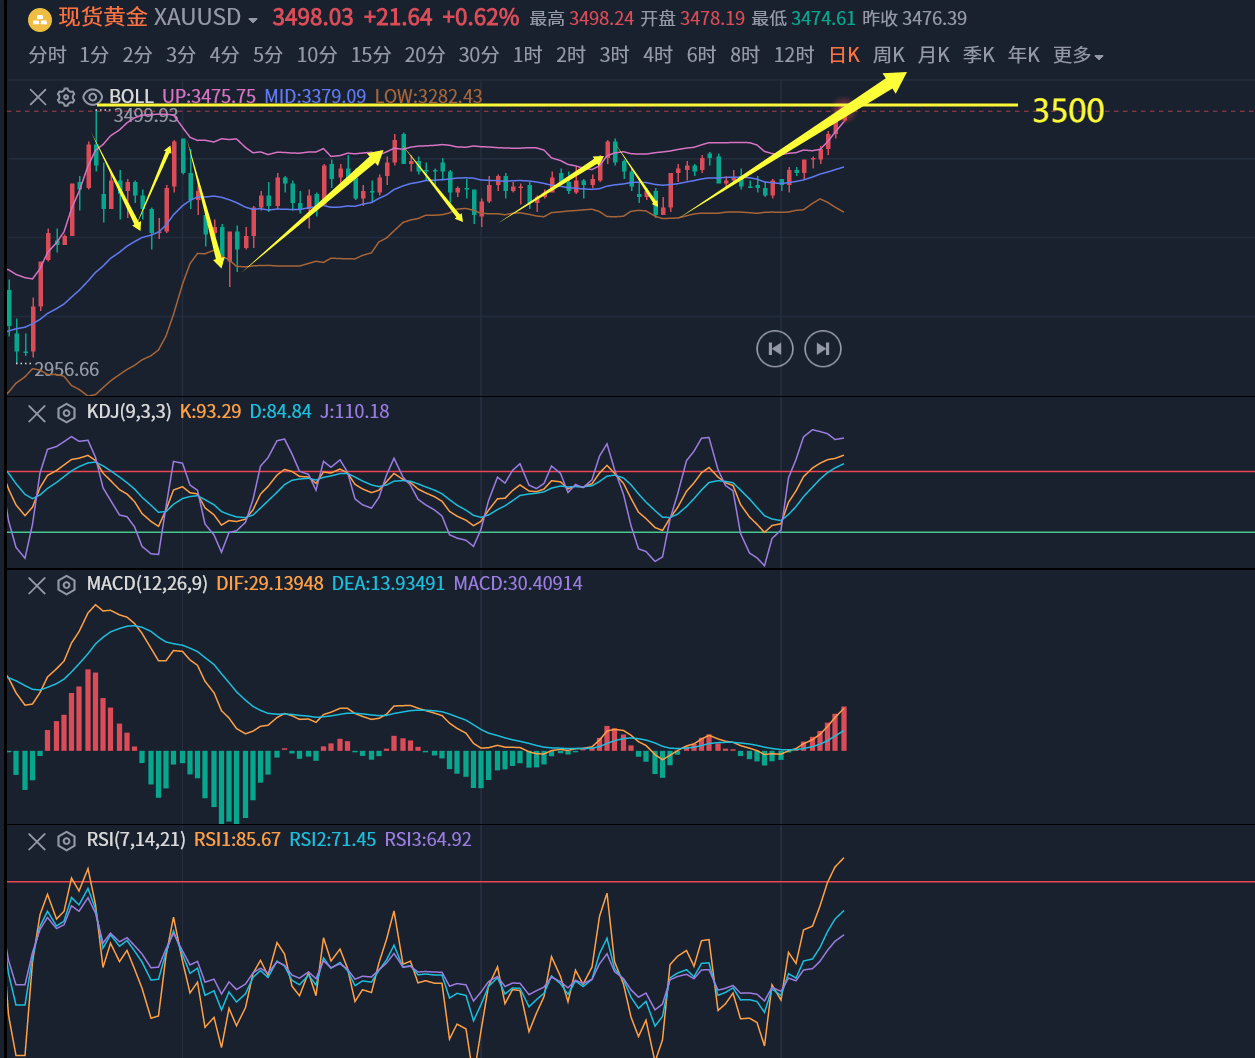The height and width of the screenshot is (1058, 1255).
Task: Select the 15分 timeframe
Action: pyautogui.click(x=371, y=55)
